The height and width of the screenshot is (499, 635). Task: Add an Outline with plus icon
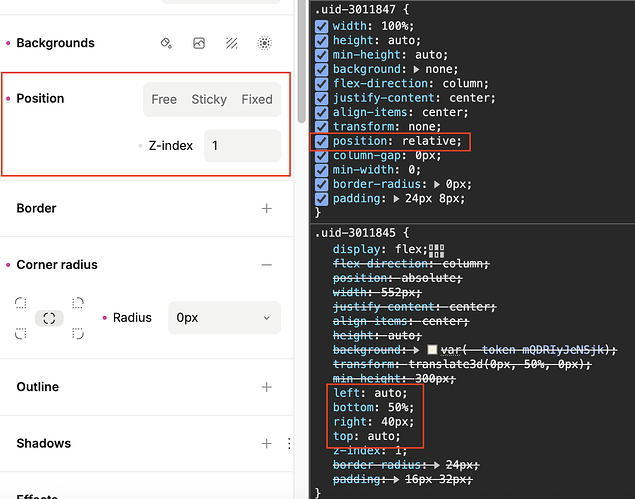[x=266, y=387]
